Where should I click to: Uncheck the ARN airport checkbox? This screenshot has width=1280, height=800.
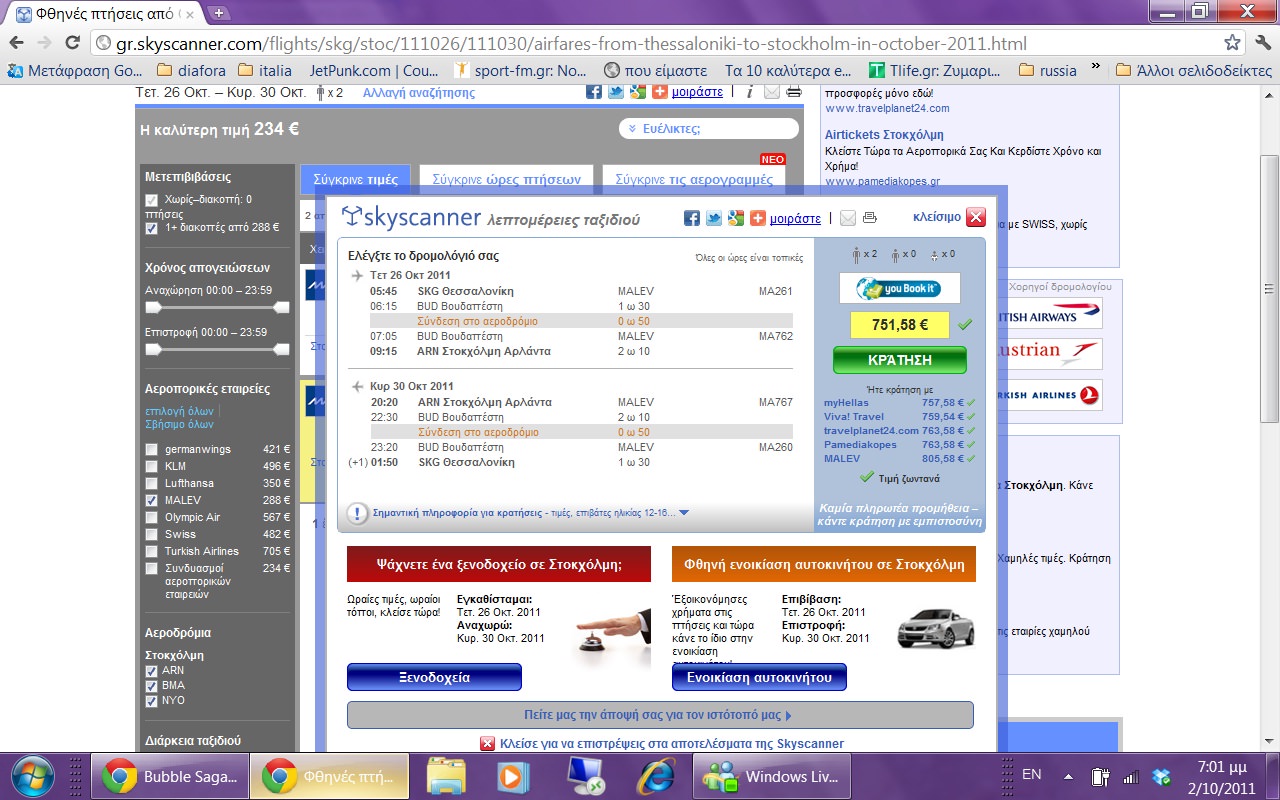click(x=152, y=671)
